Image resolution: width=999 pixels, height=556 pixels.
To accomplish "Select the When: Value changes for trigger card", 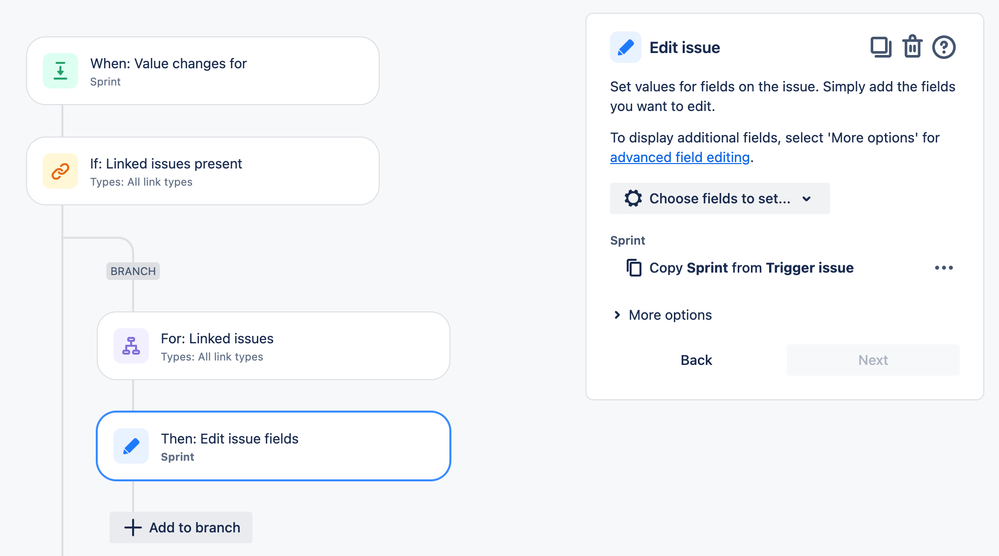I will click(203, 71).
